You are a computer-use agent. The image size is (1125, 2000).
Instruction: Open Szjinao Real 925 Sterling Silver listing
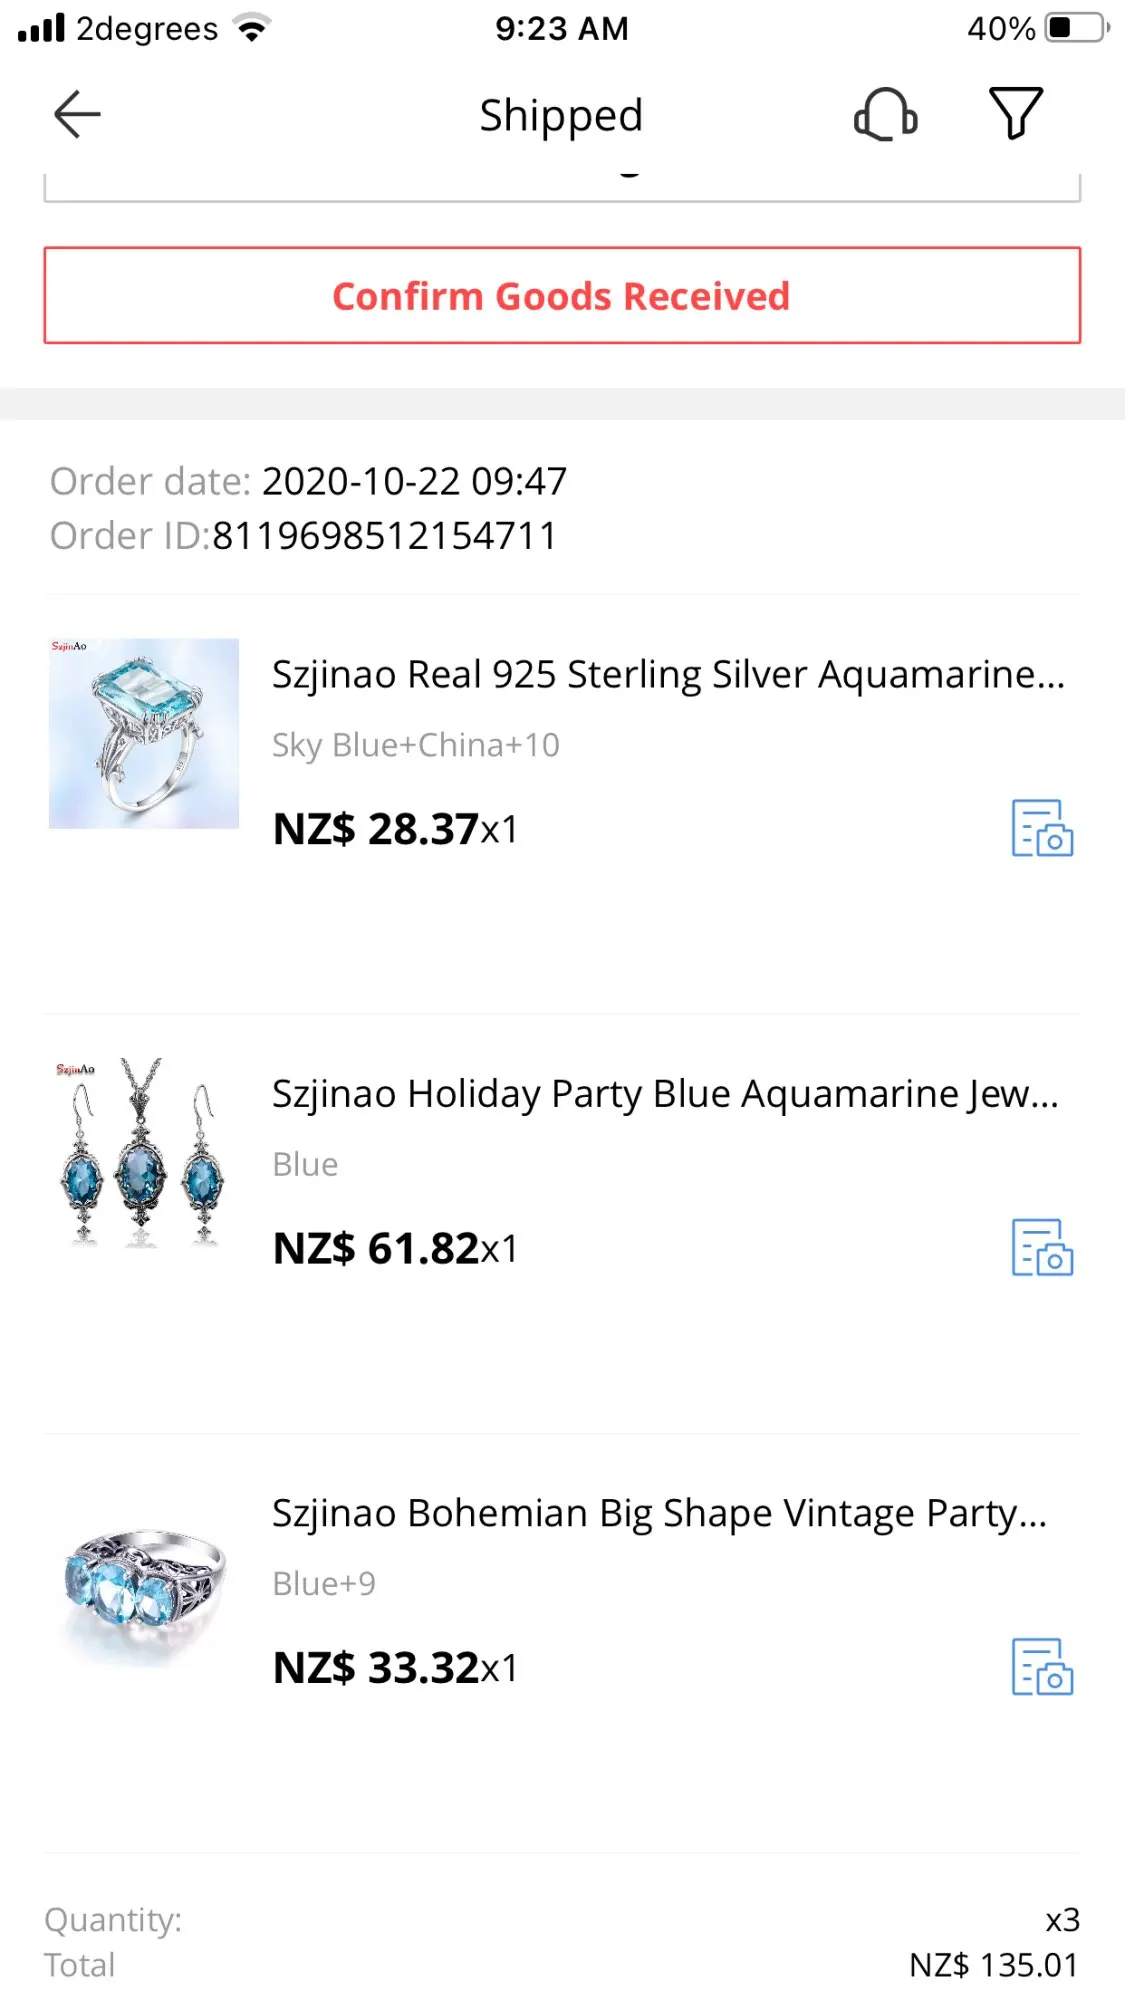pyautogui.click(x=668, y=675)
